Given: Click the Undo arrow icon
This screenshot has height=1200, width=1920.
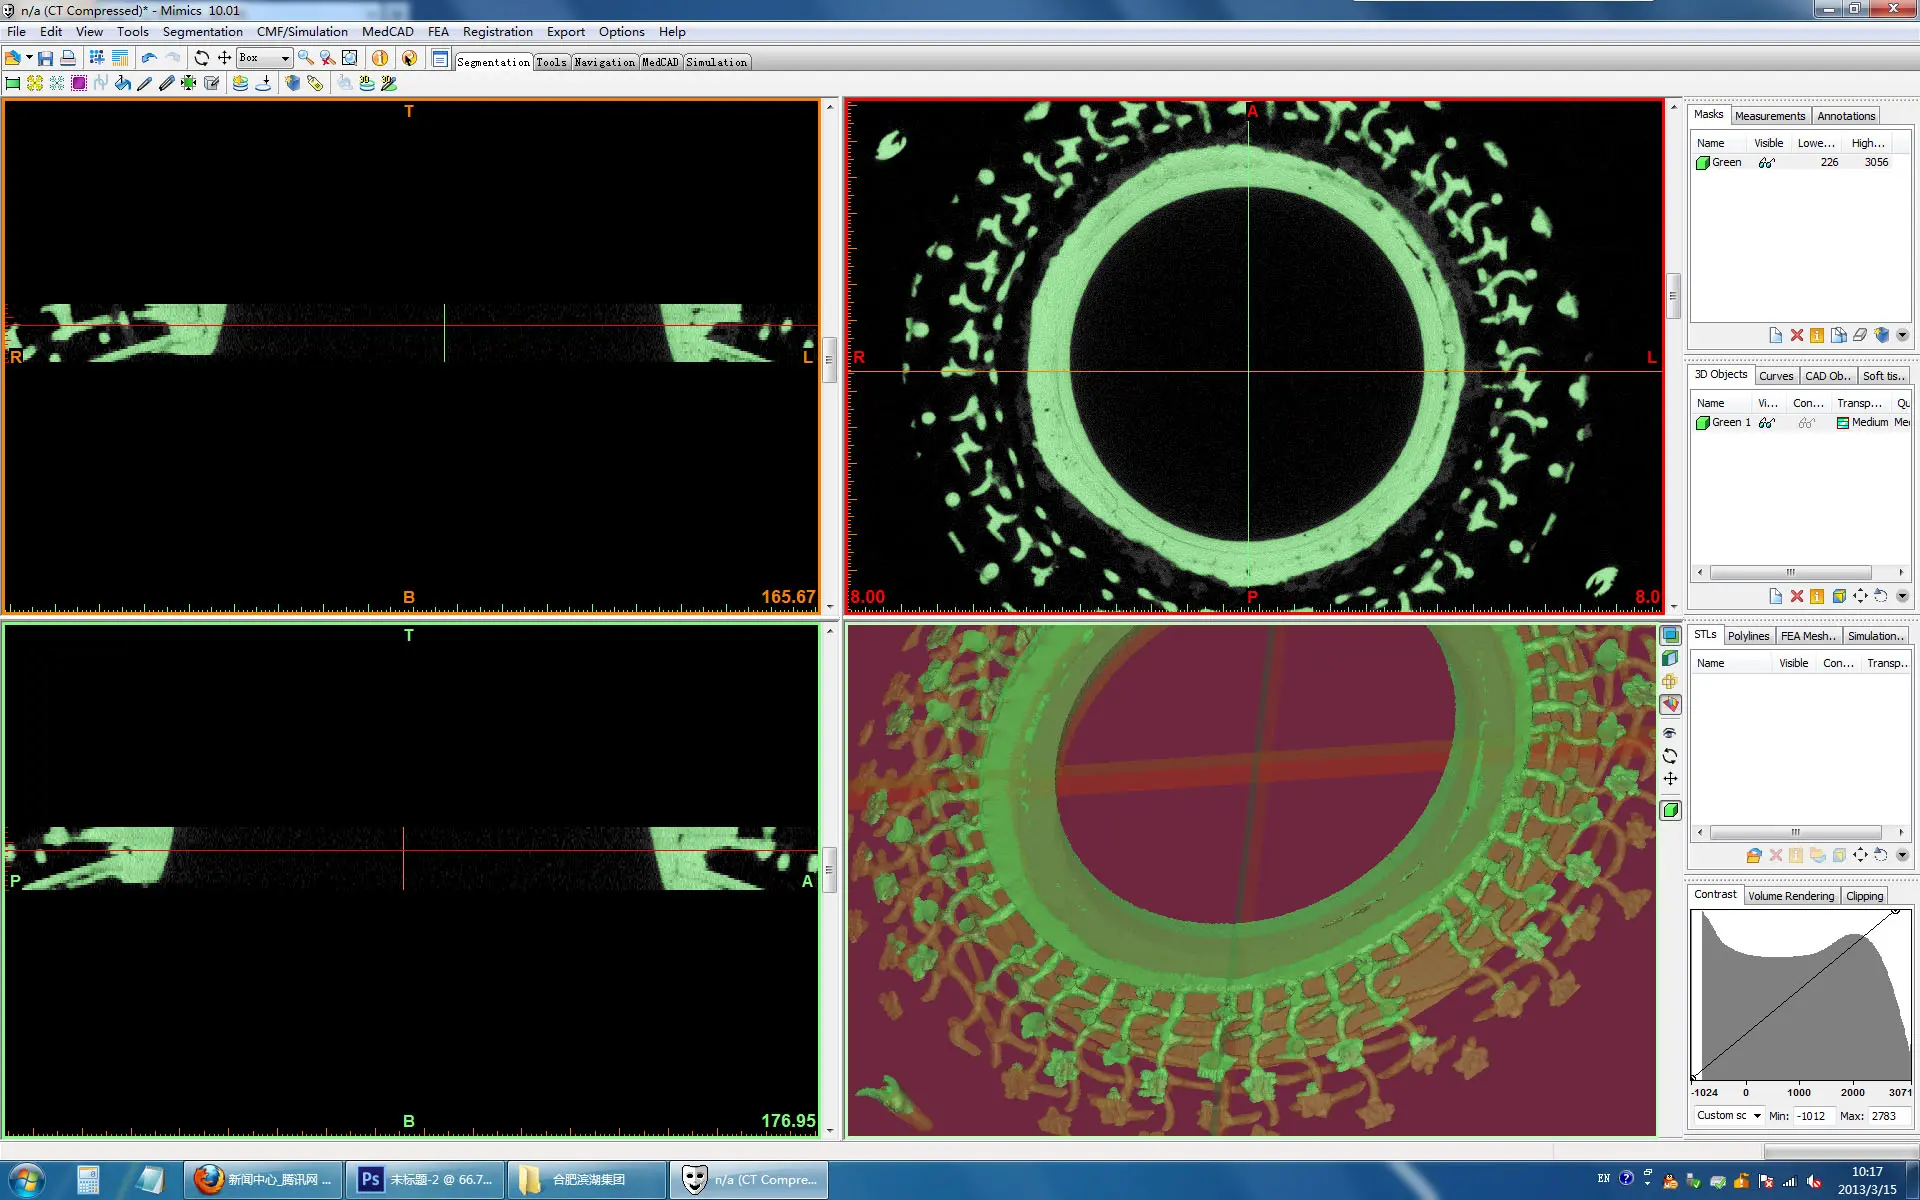Looking at the screenshot, I should click(x=149, y=58).
